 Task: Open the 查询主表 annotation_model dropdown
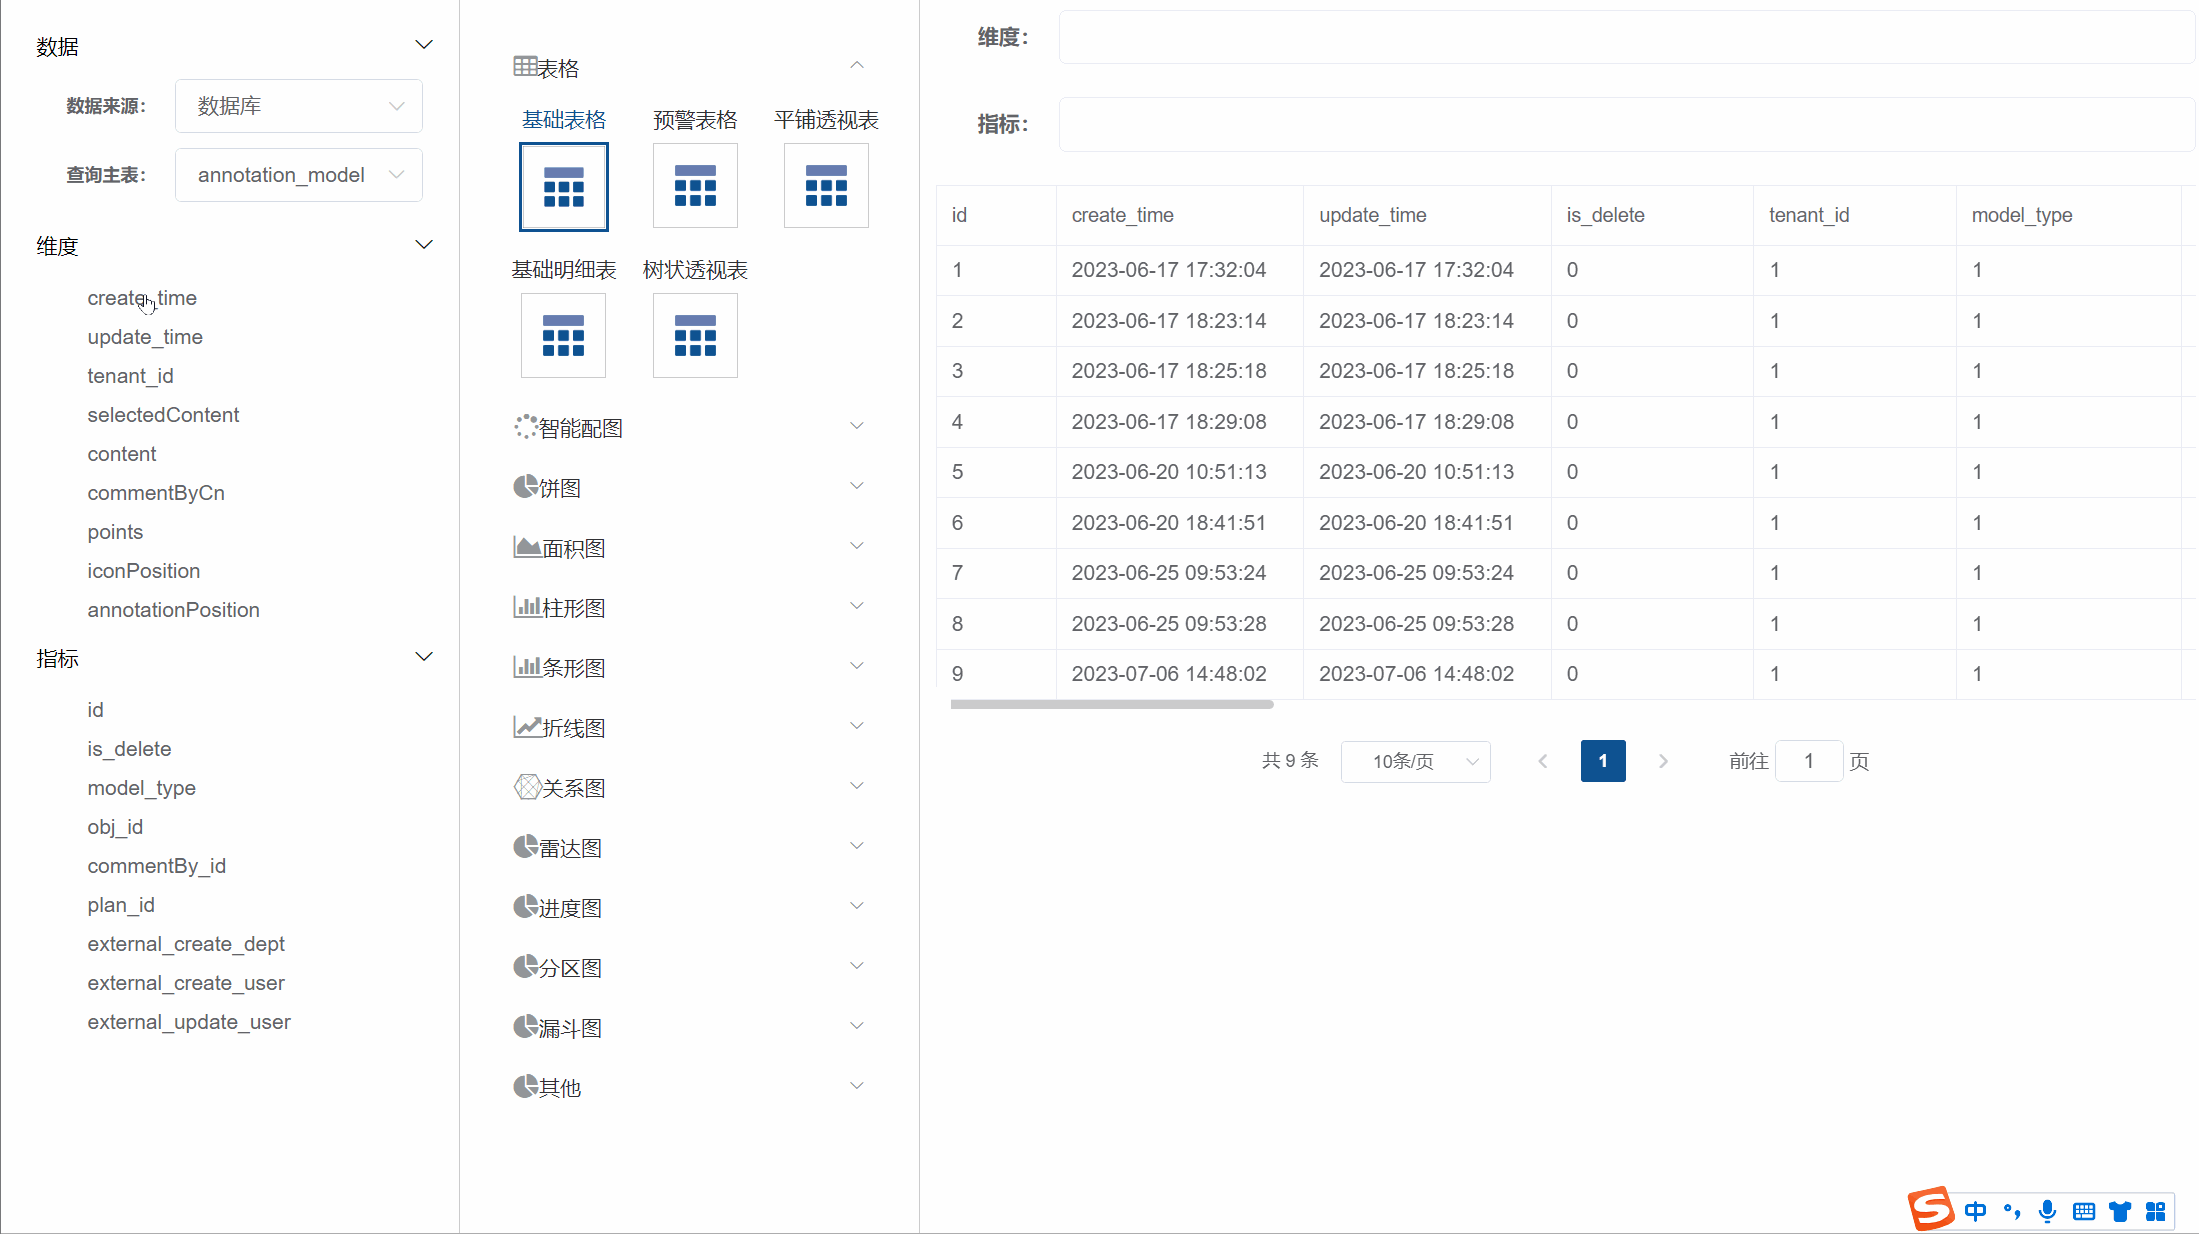click(x=298, y=174)
